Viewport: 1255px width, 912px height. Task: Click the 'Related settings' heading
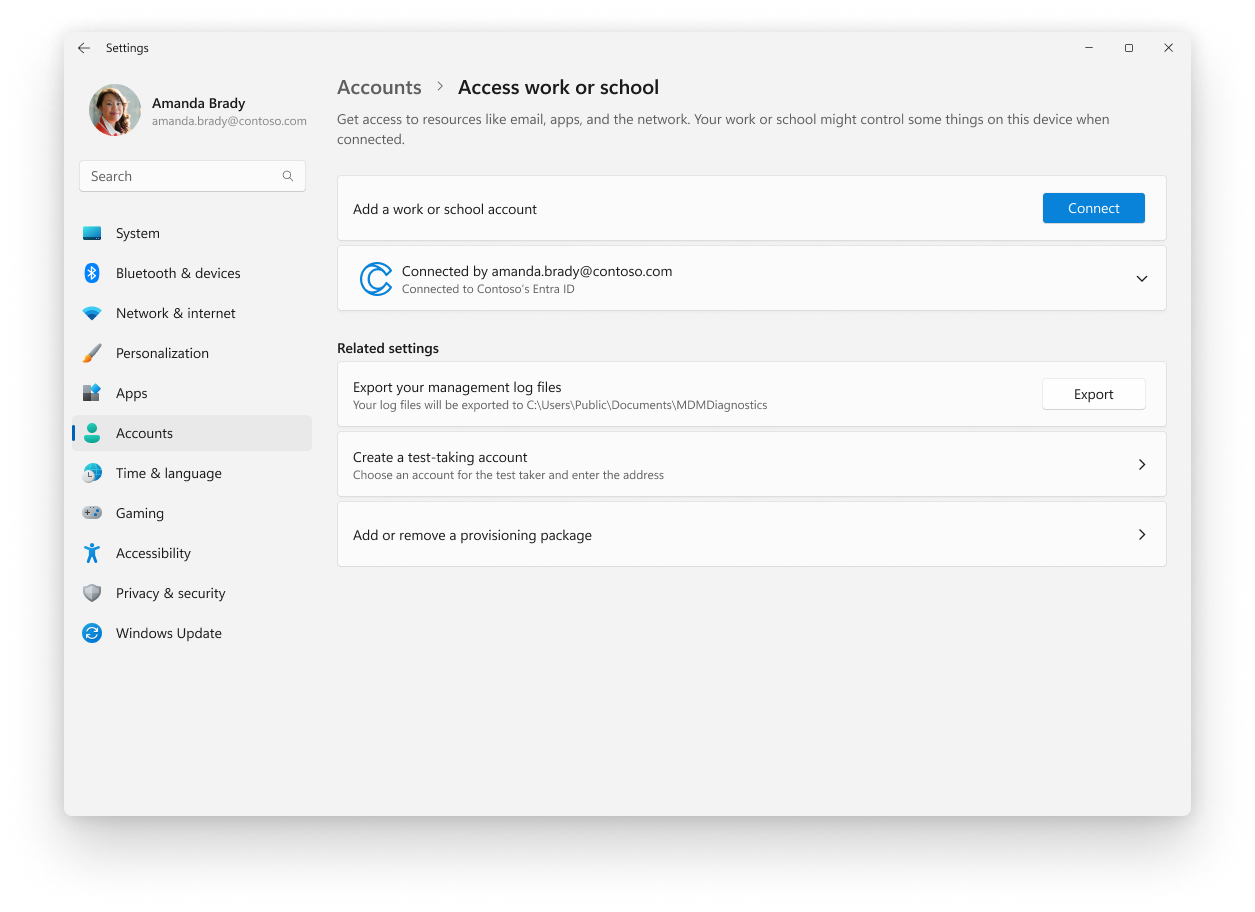tap(388, 348)
